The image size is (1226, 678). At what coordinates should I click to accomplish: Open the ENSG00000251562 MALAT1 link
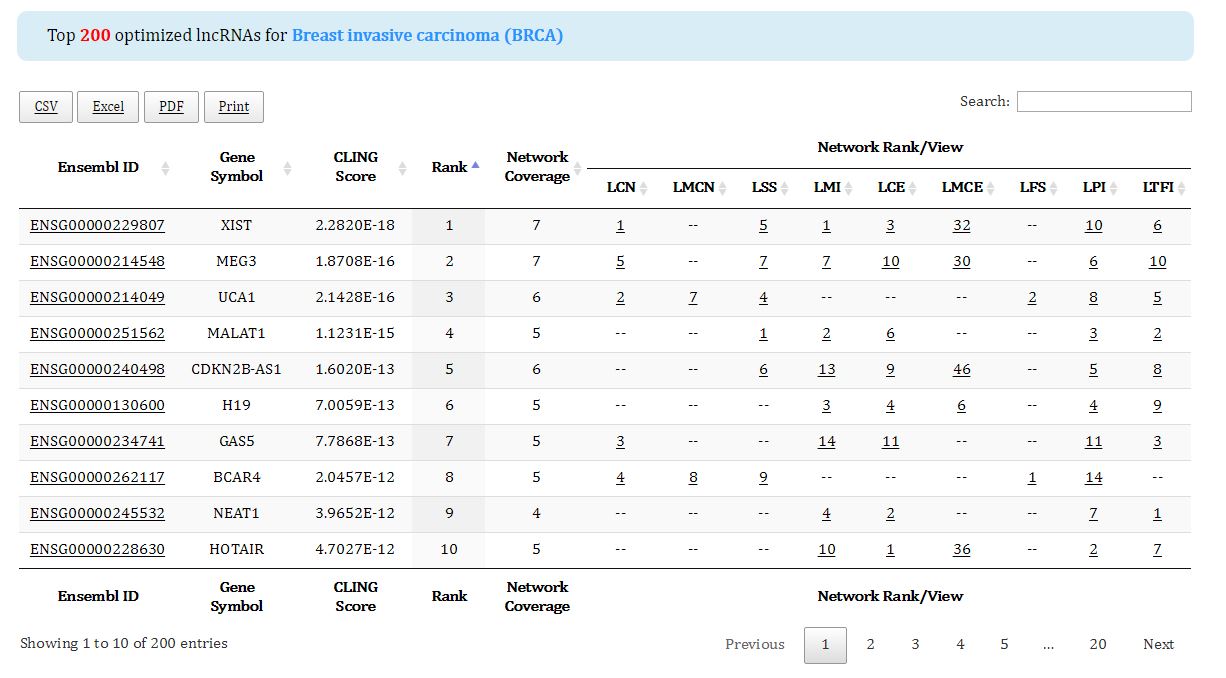pos(97,334)
